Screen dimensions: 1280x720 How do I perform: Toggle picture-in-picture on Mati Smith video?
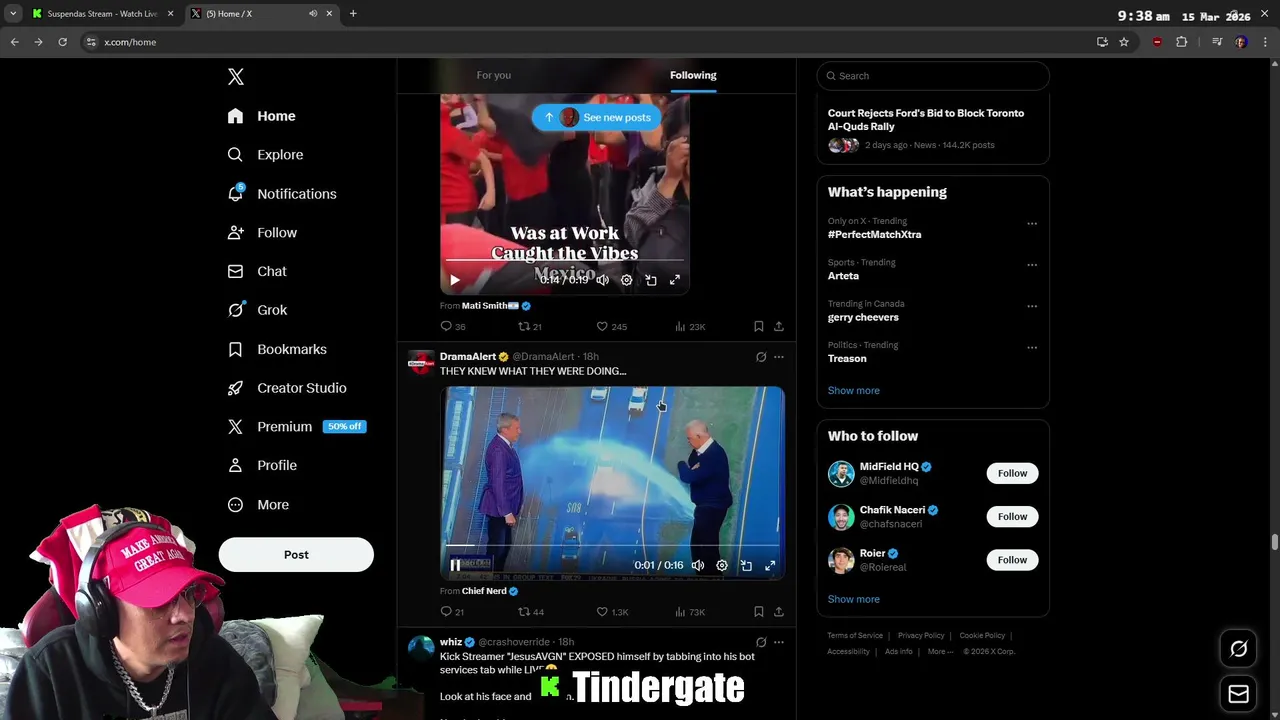[x=651, y=280]
